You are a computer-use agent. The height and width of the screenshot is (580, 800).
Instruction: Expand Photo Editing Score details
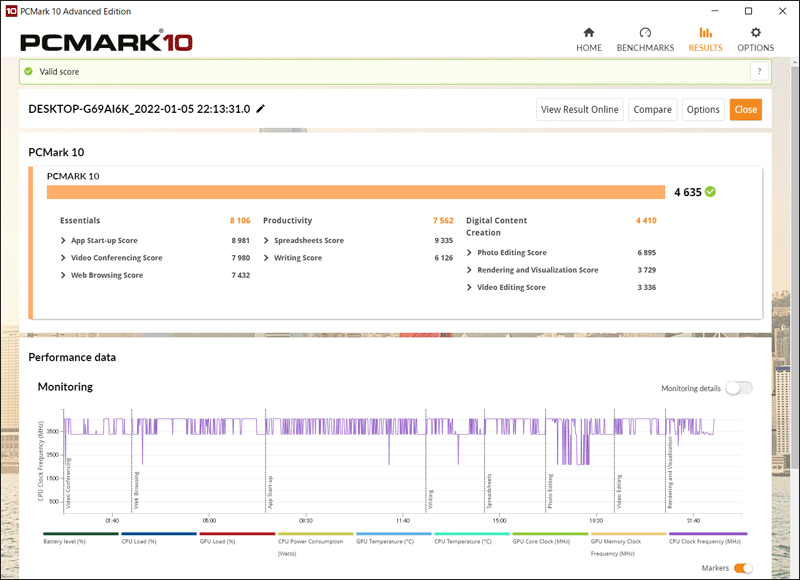click(469, 253)
